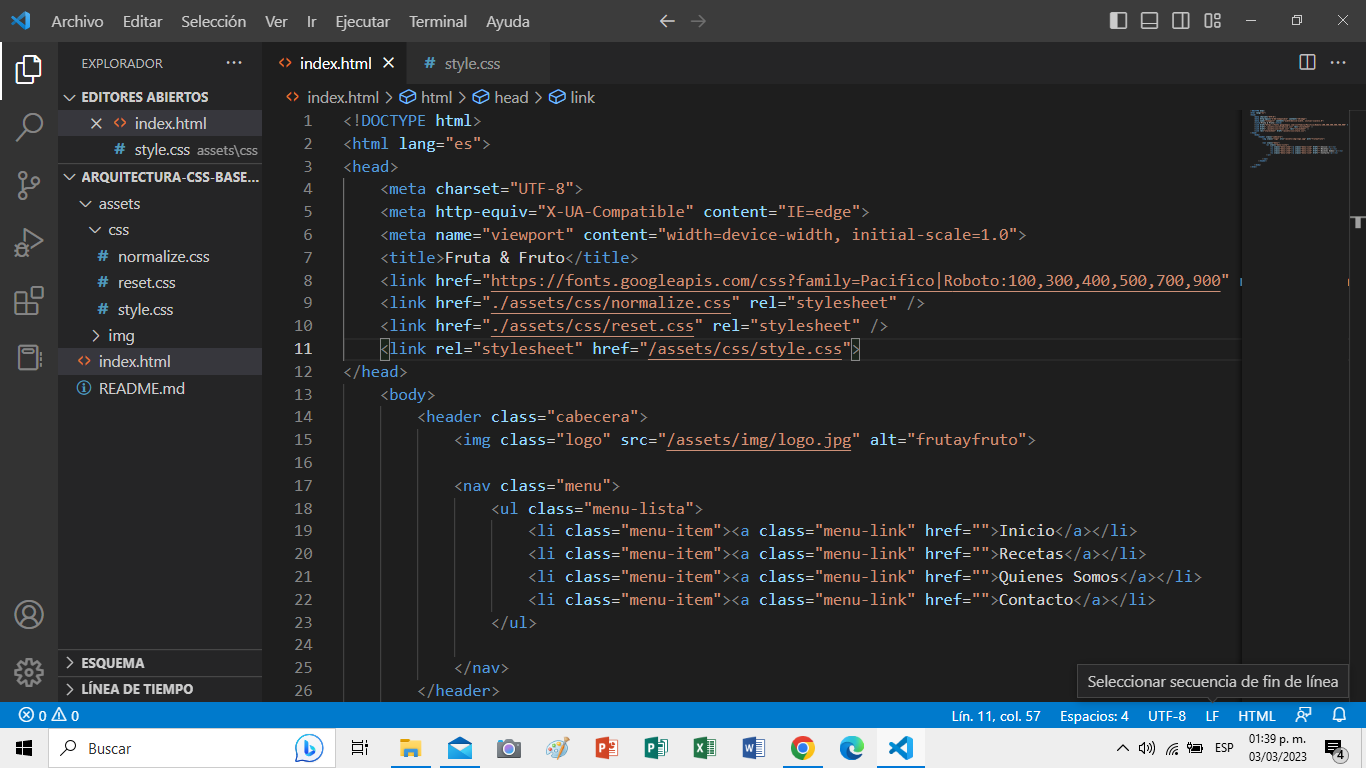Open Google Chrome from the taskbar
This screenshot has height=768, width=1366.
[x=802, y=748]
